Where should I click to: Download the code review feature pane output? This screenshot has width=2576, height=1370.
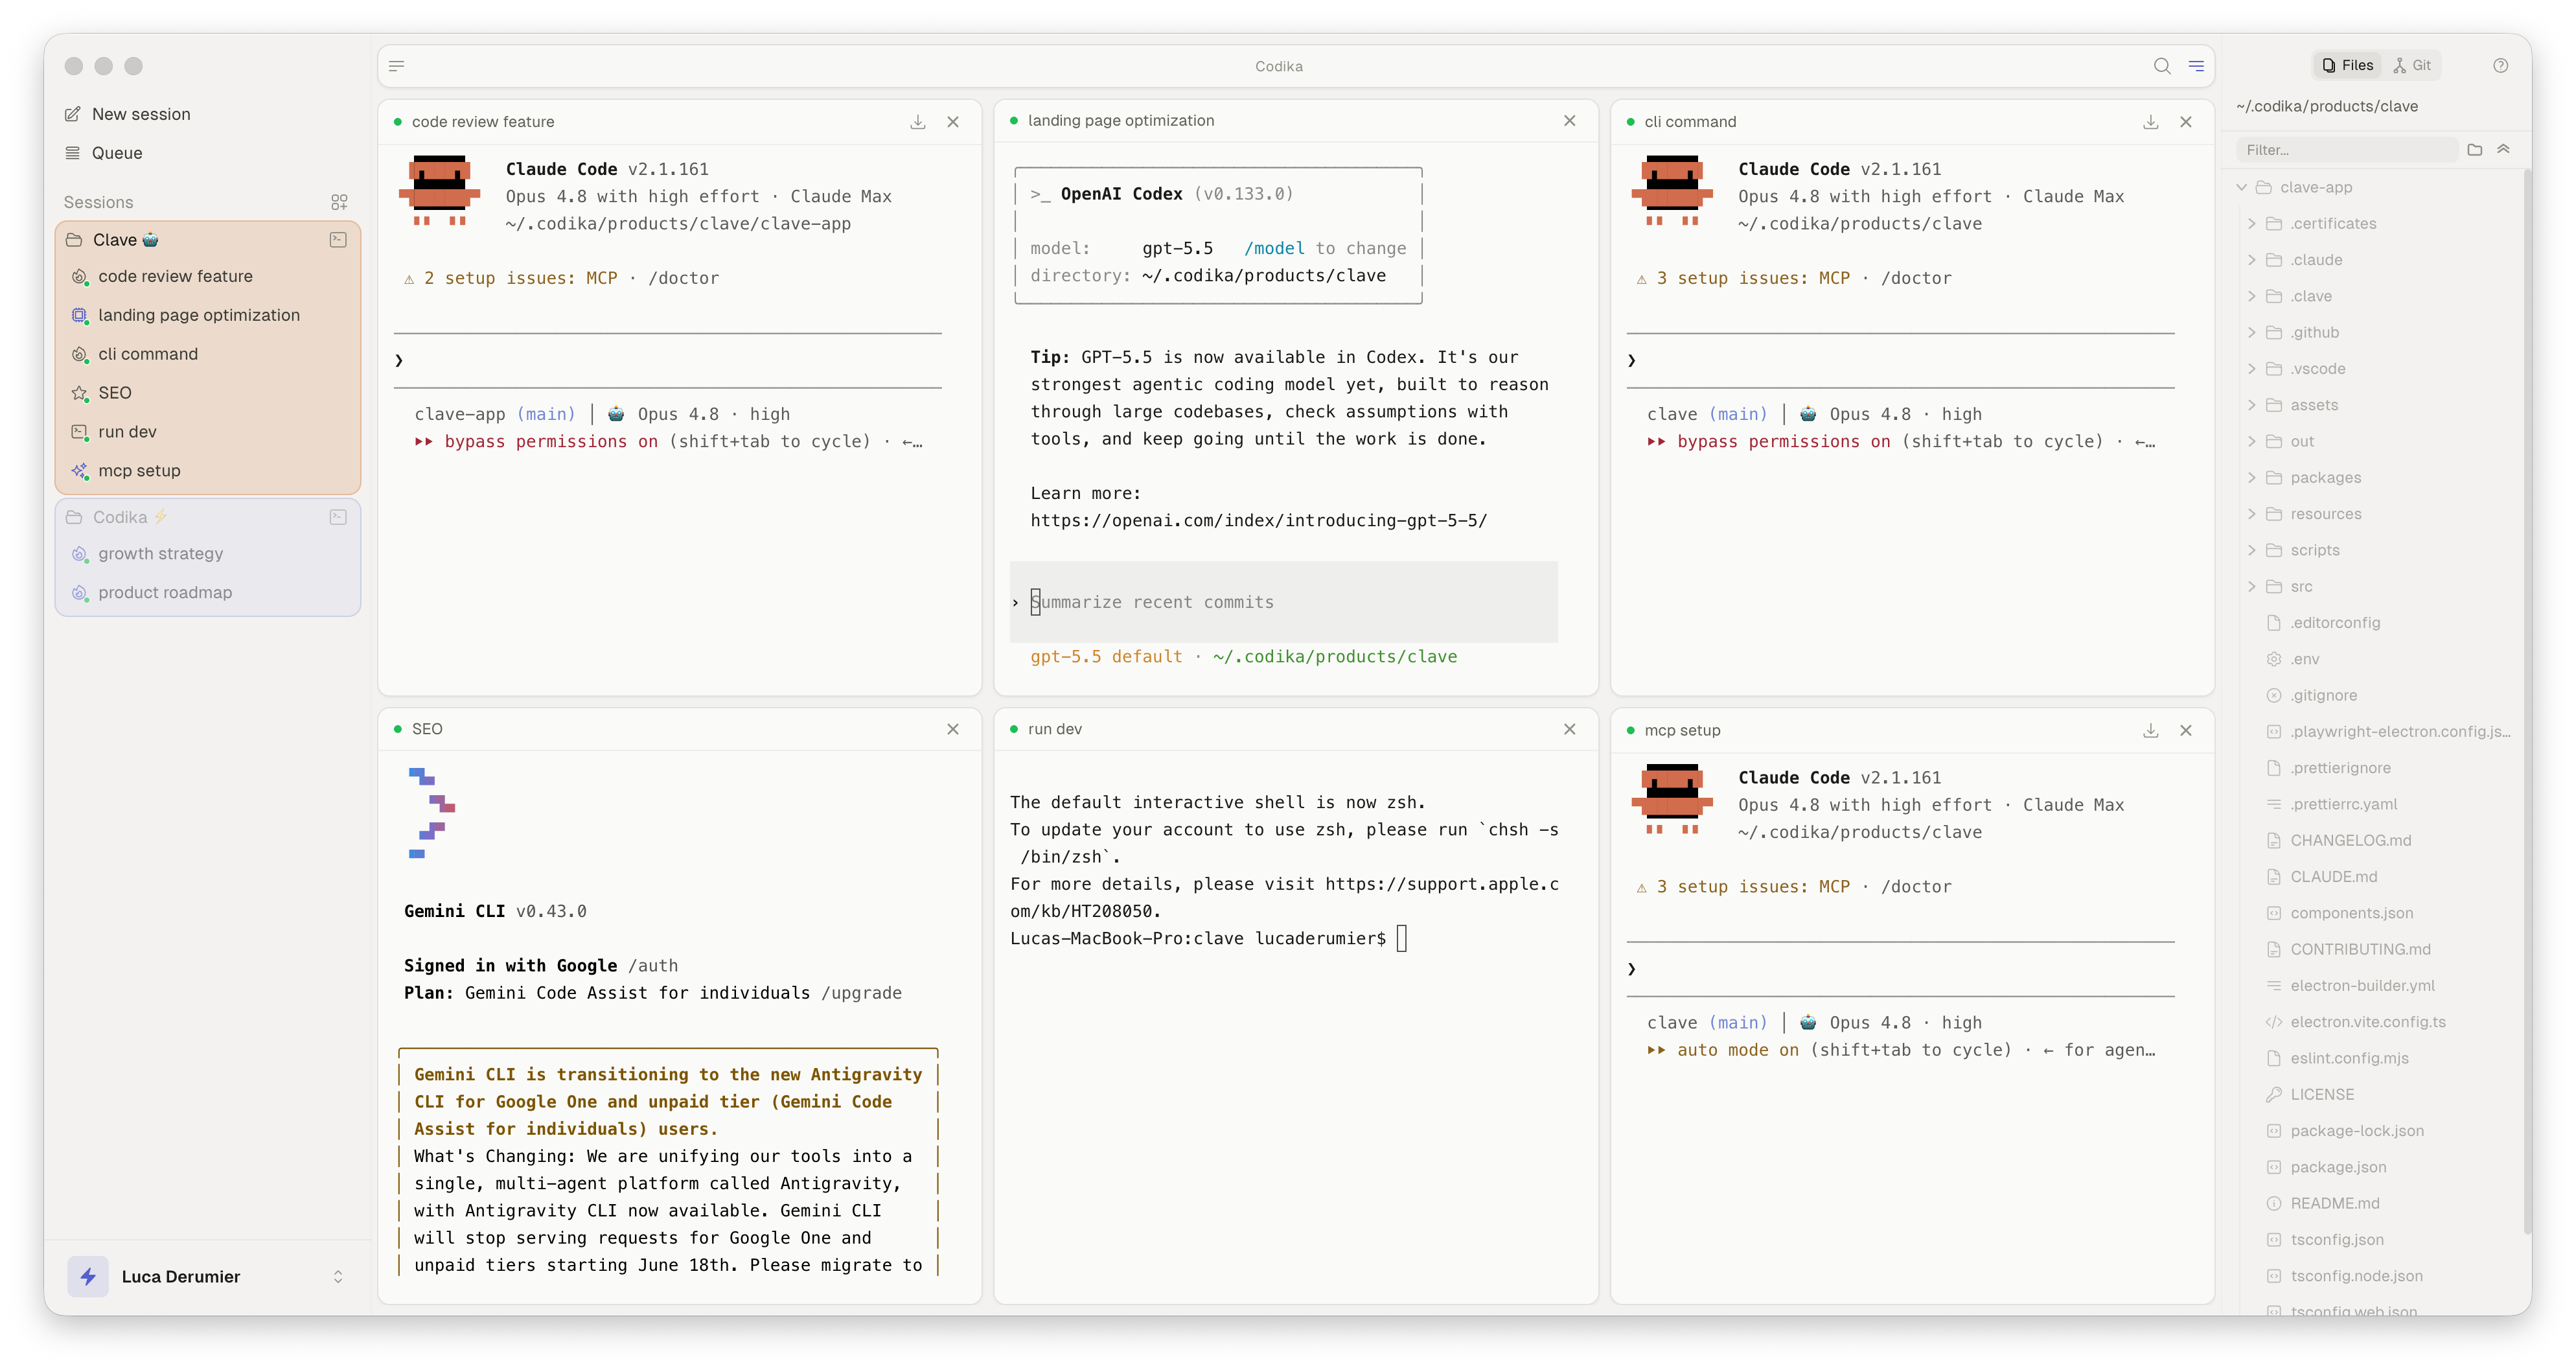pyautogui.click(x=918, y=122)
